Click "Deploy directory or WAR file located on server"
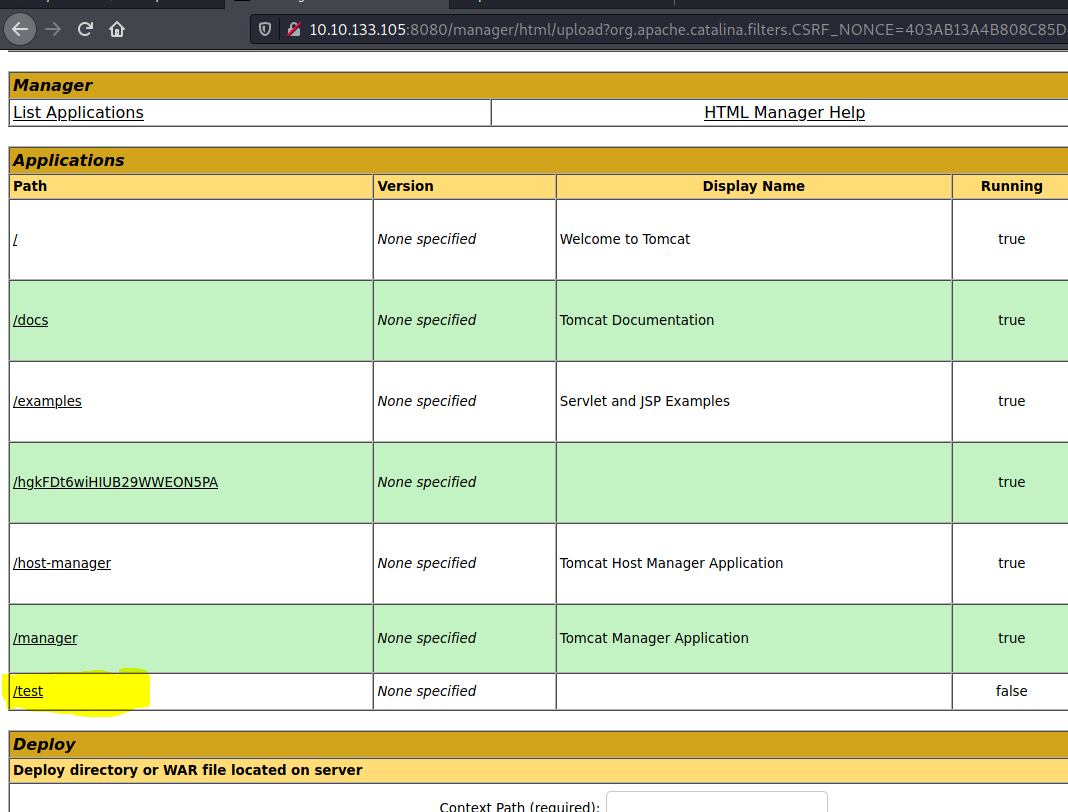Screen dimensions: 1068x812 [x=188, y=770]
